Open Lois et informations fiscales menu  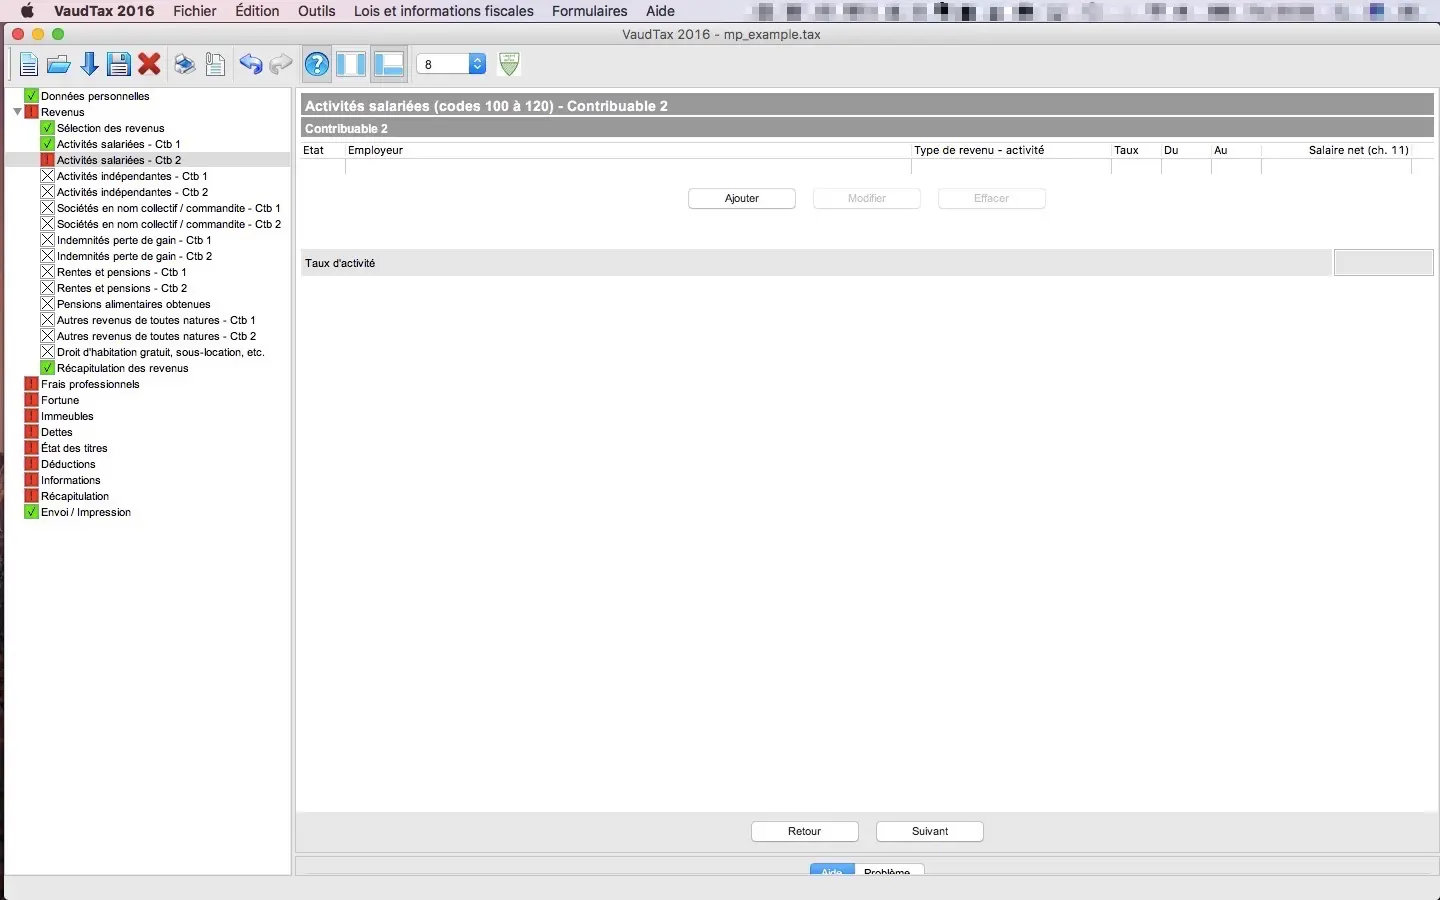tap(444, 11)
